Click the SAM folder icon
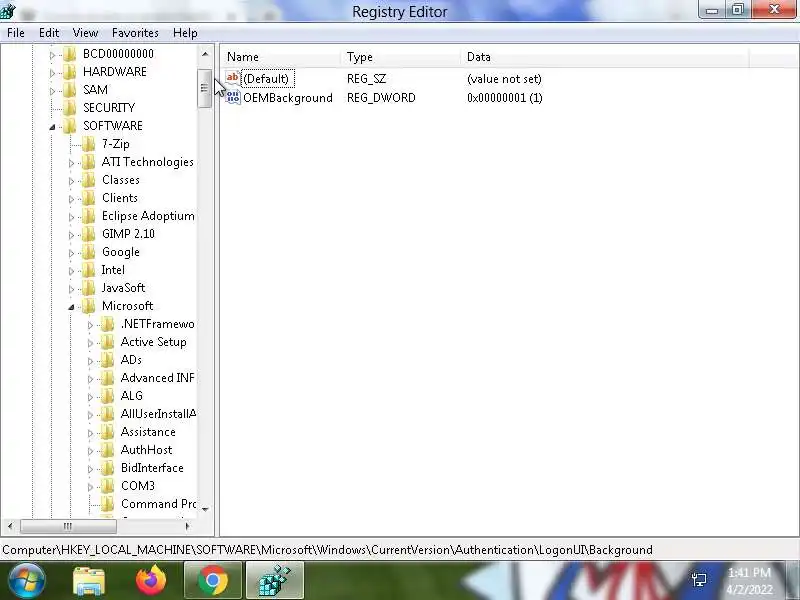The height and width of the screenshot is (600, 800). click(x=69, y=90)
